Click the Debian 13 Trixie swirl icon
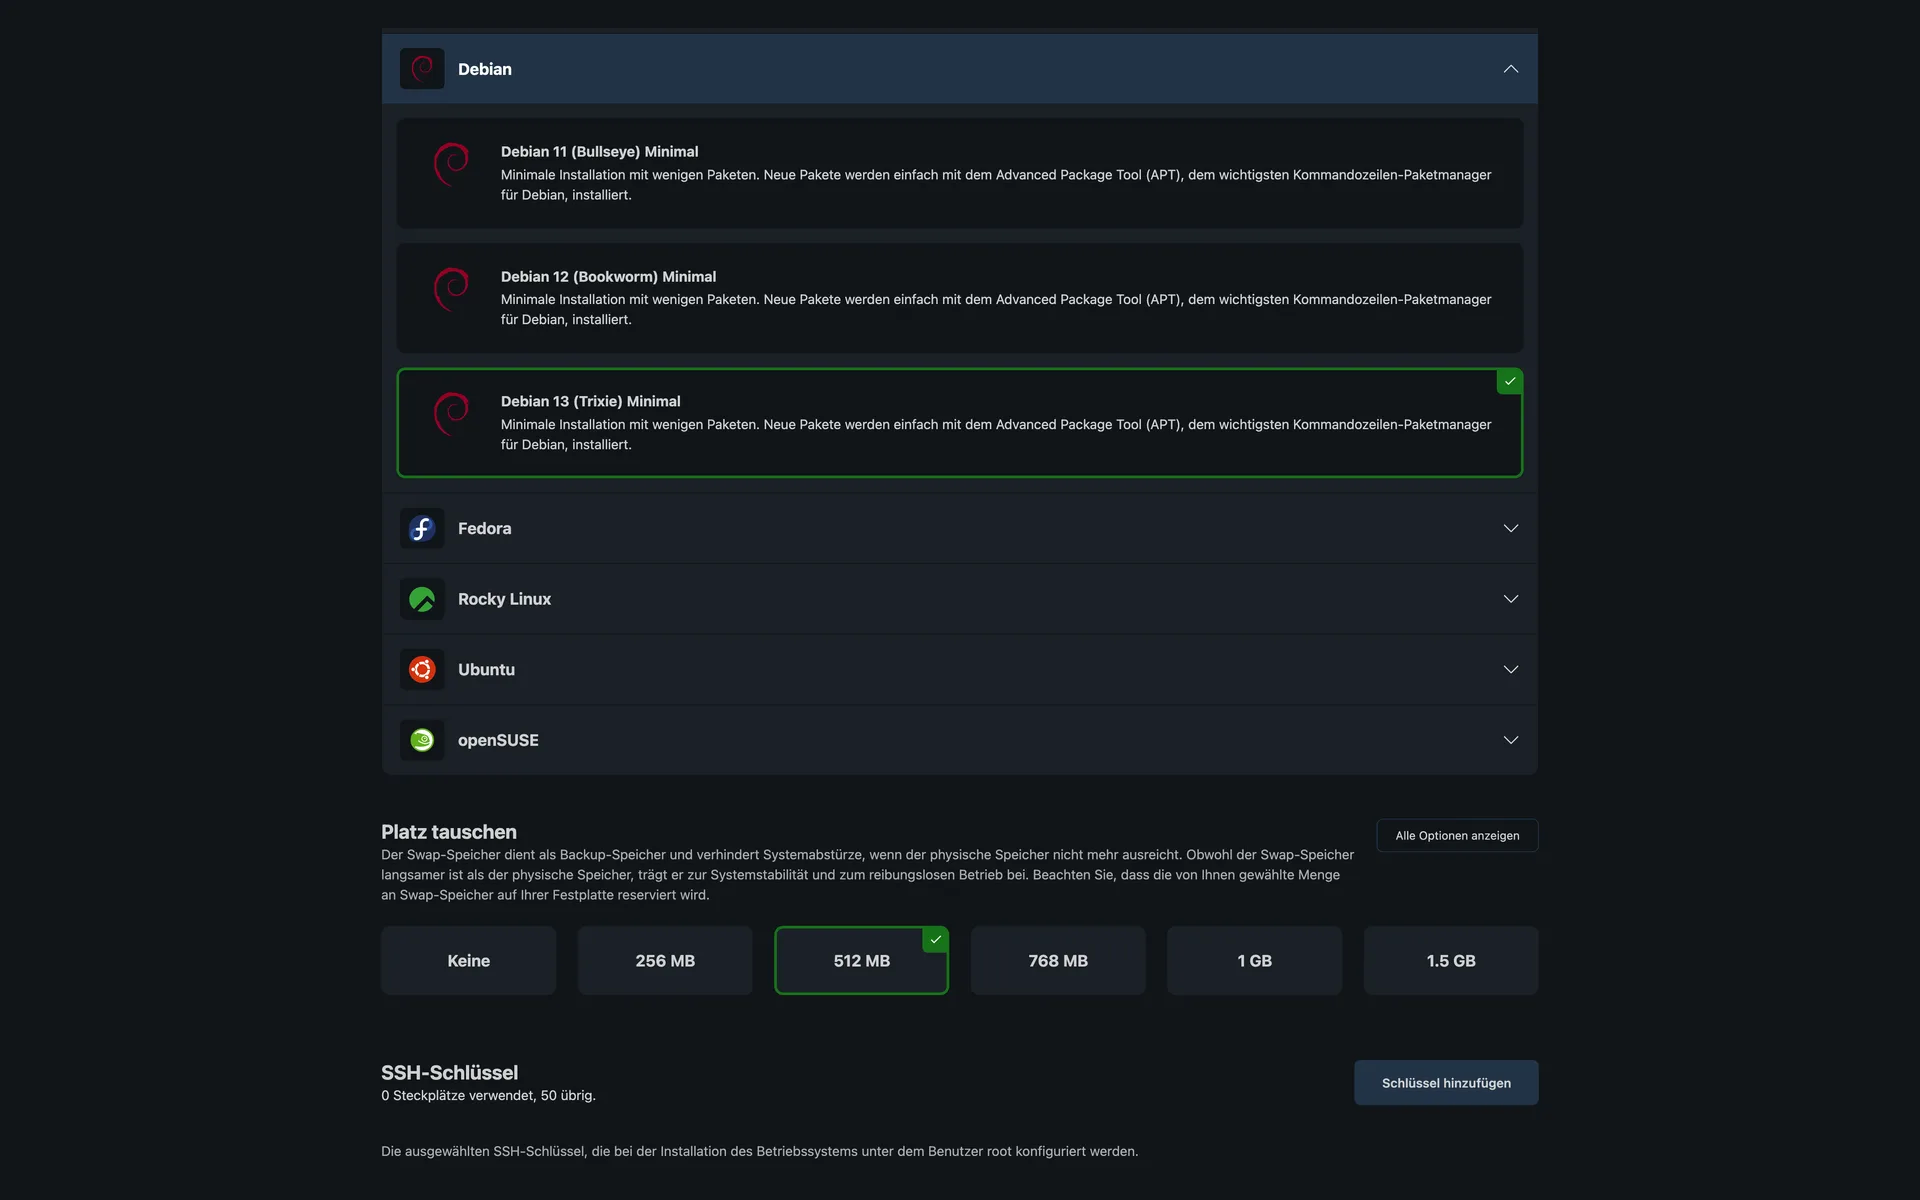Screen dimensions: 1920x1200 (x=451, y=414)
